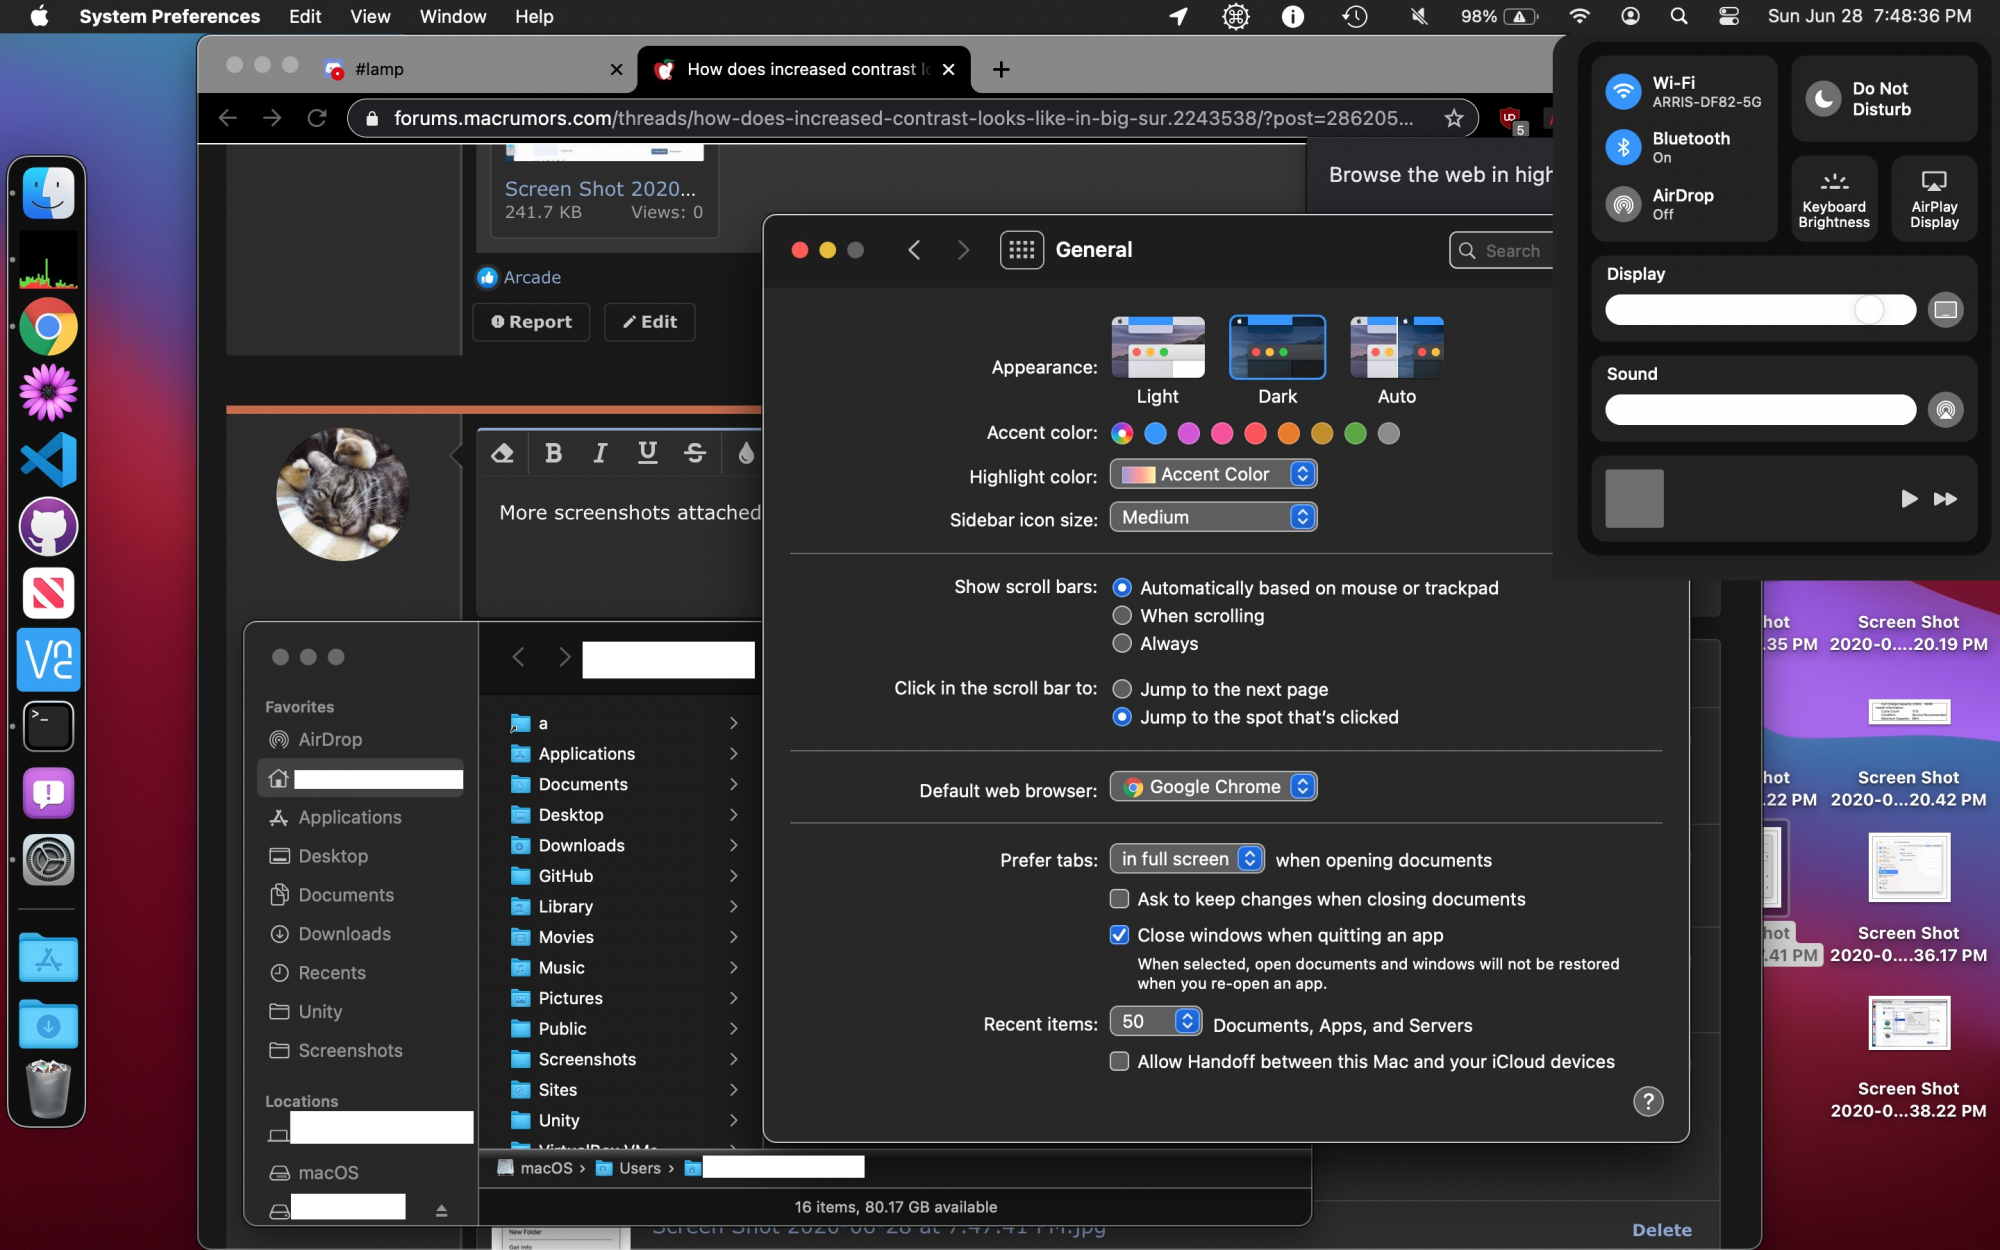This screenshot has width=2000, height=1250.
Task: Reload the Chrome page
Action: 317,118
